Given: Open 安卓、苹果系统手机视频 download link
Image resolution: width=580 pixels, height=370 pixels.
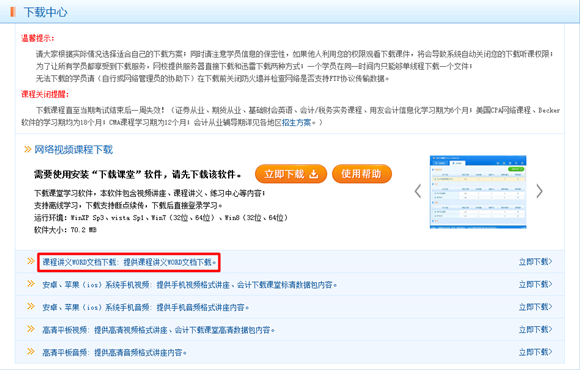Looking at the screenshot, I should click(189, 285).
